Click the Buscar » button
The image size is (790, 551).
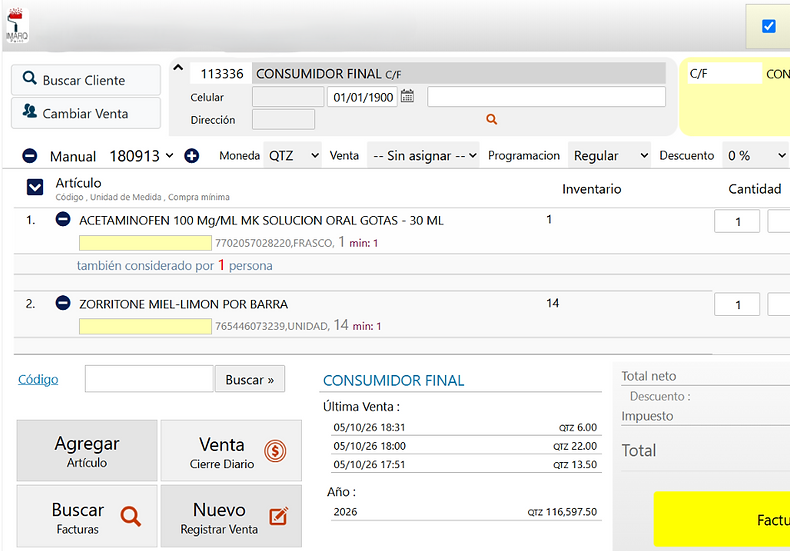tap(249, 379)
